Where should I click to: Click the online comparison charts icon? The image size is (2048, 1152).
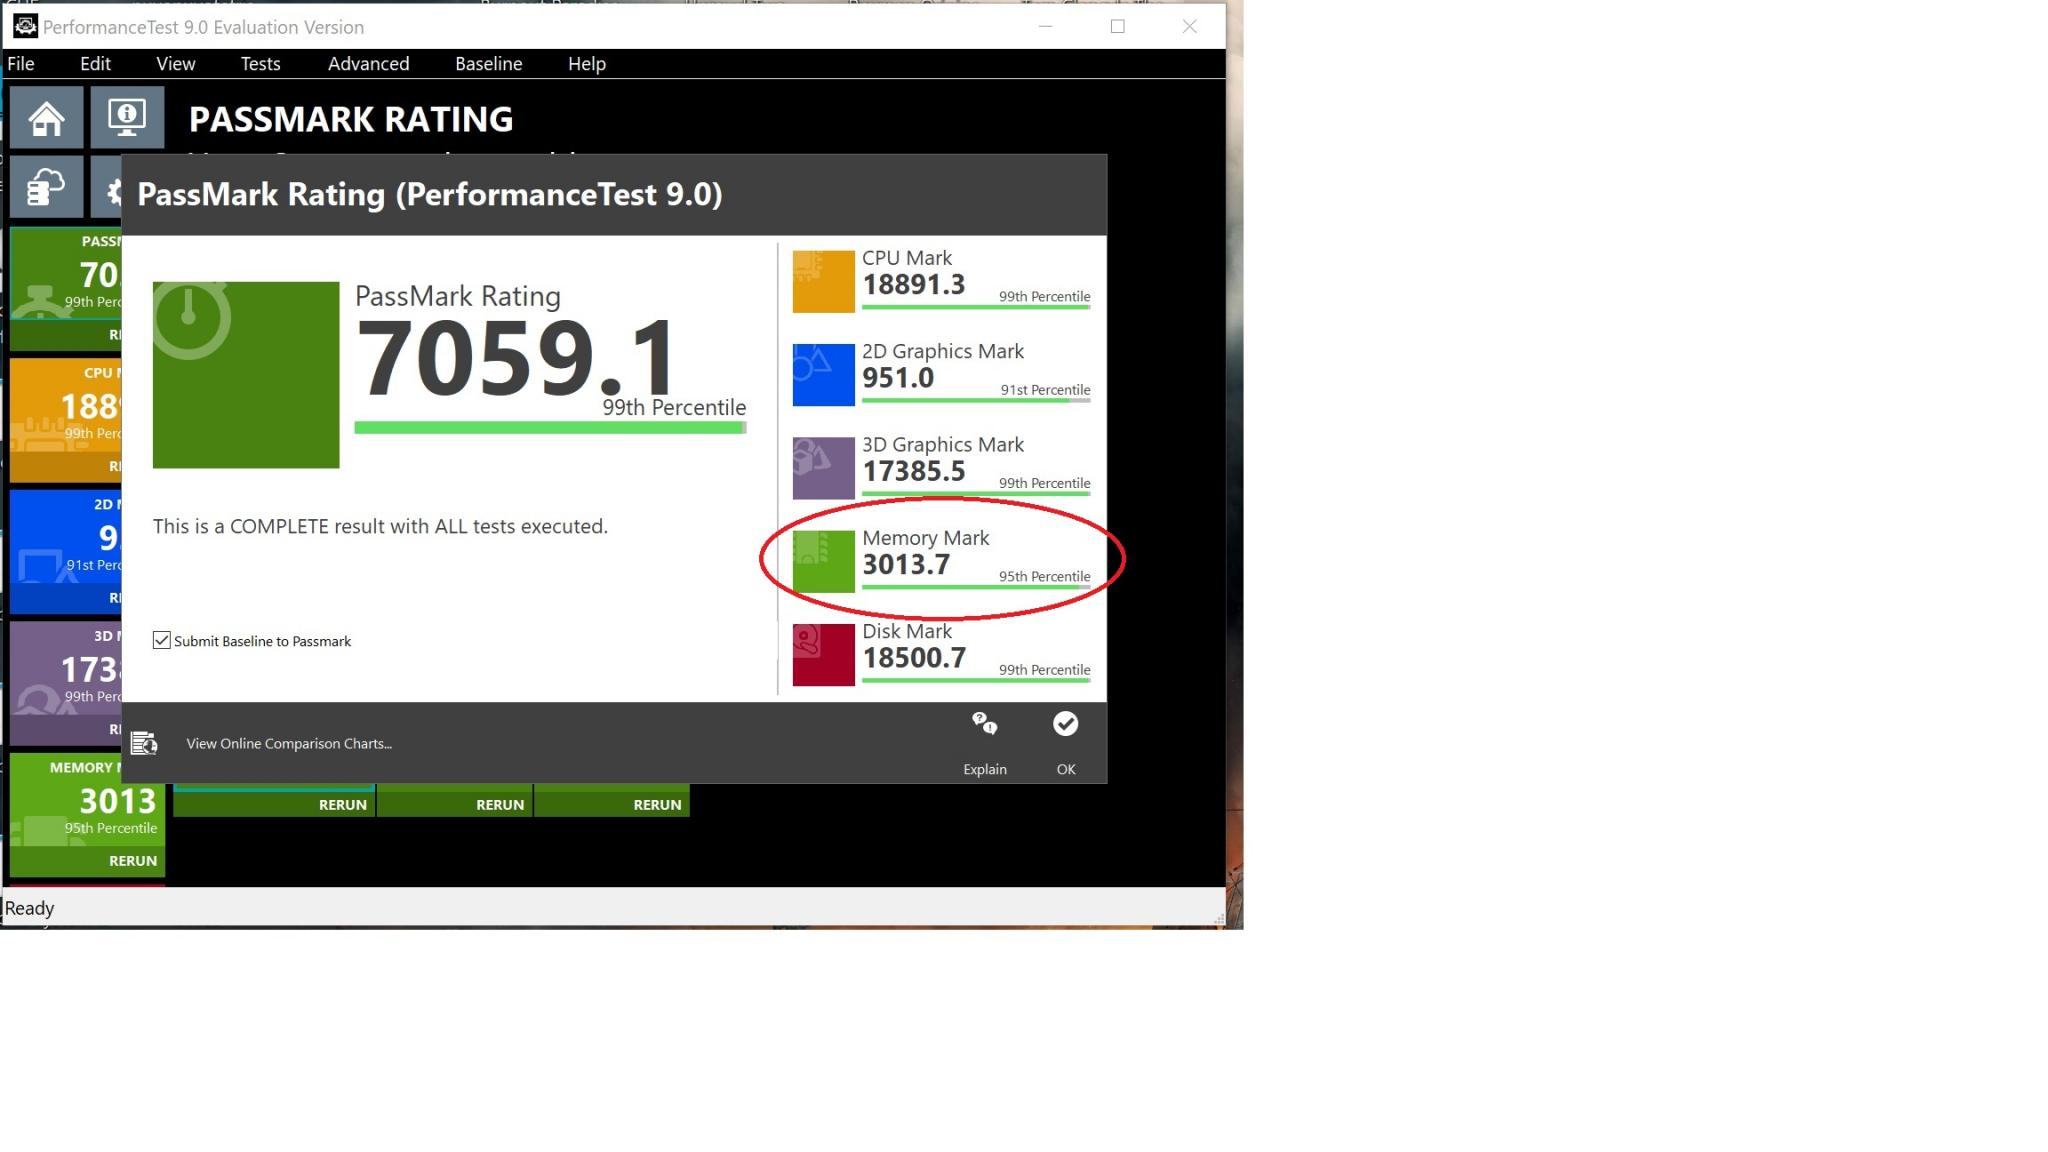[144, 743]
